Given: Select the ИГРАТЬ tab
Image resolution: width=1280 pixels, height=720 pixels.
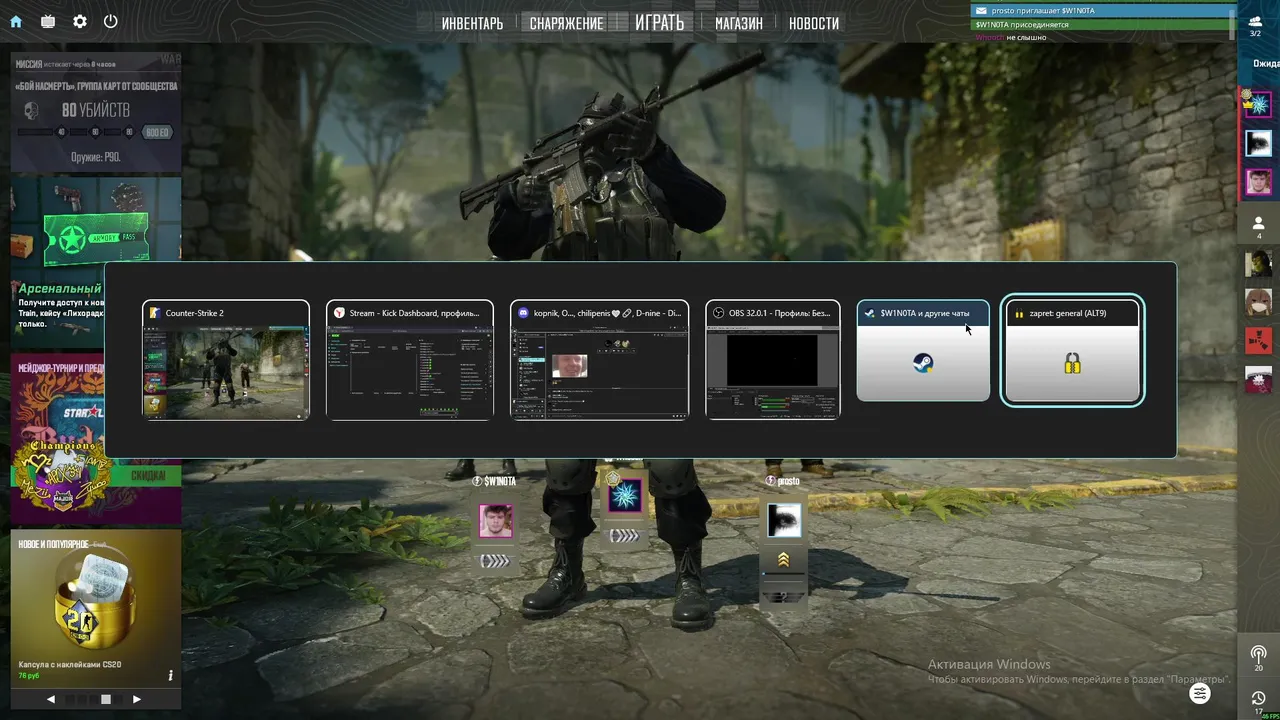Looking at the screenshot, I should tap(660, 22).
